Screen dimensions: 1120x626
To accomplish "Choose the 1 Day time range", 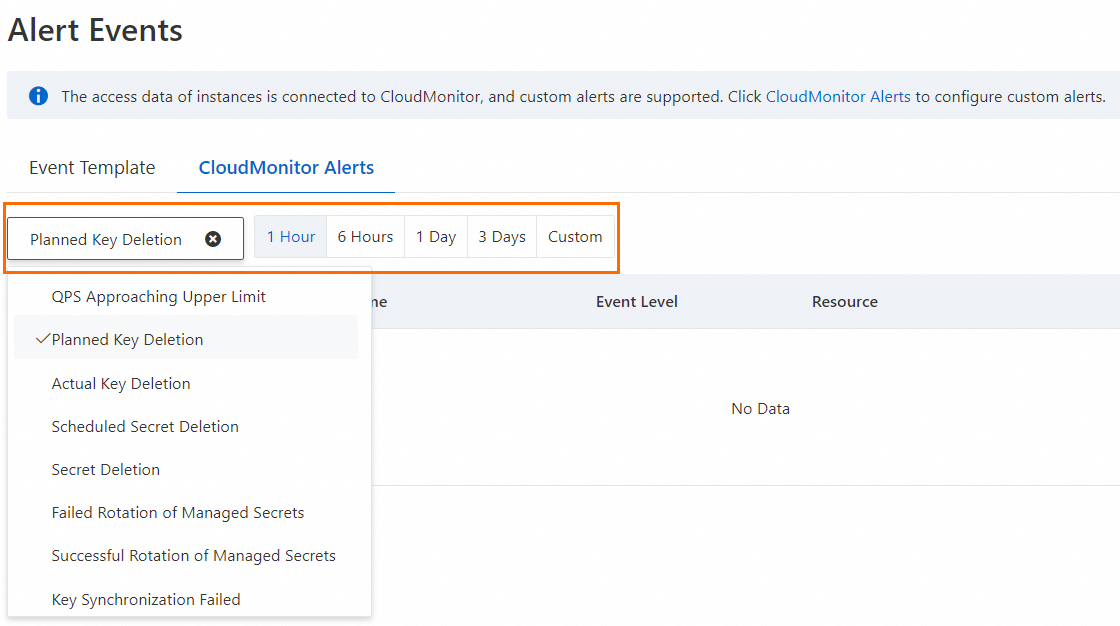I will point(436,237).
